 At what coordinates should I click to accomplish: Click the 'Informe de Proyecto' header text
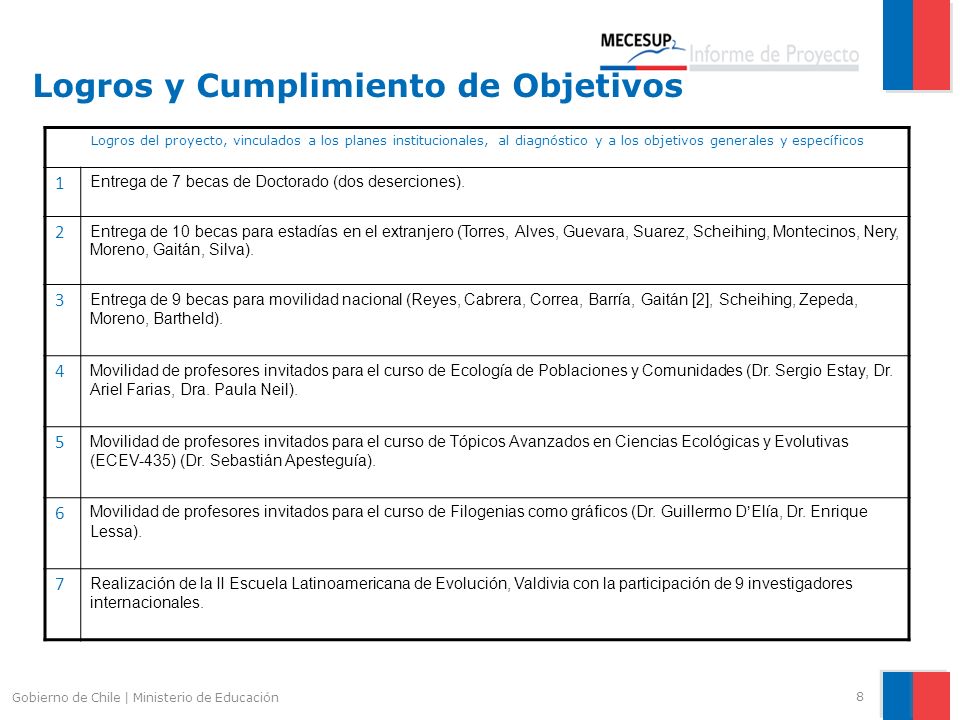[774, 54]
